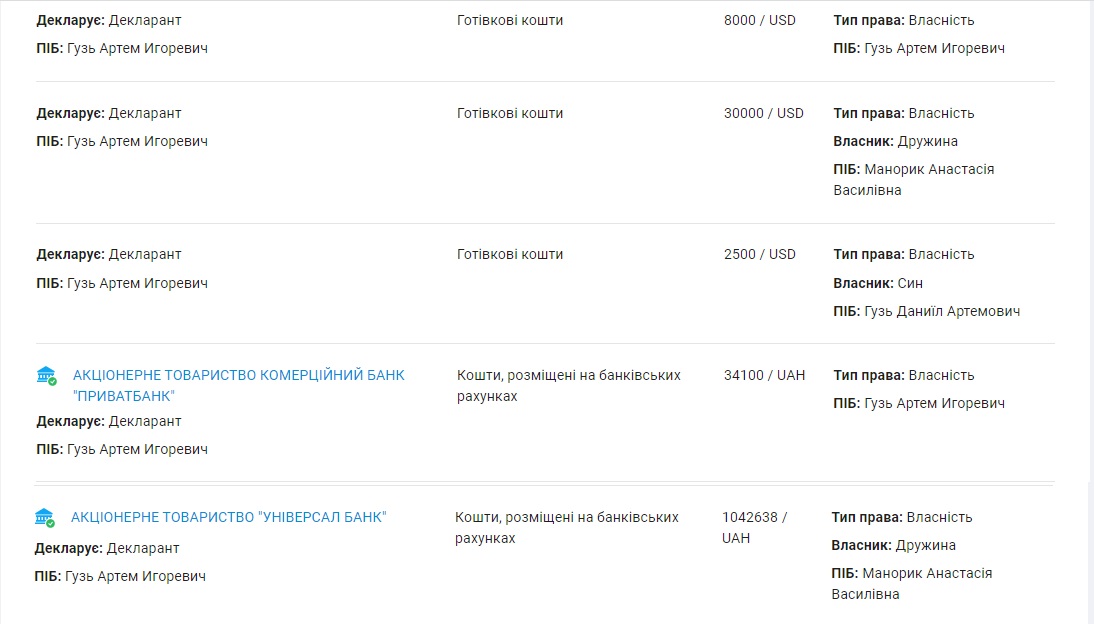This screenshot has width=1094, height=624.
Task: Select the 1042638 / UAH amount
Action: [x=754, y=527]
